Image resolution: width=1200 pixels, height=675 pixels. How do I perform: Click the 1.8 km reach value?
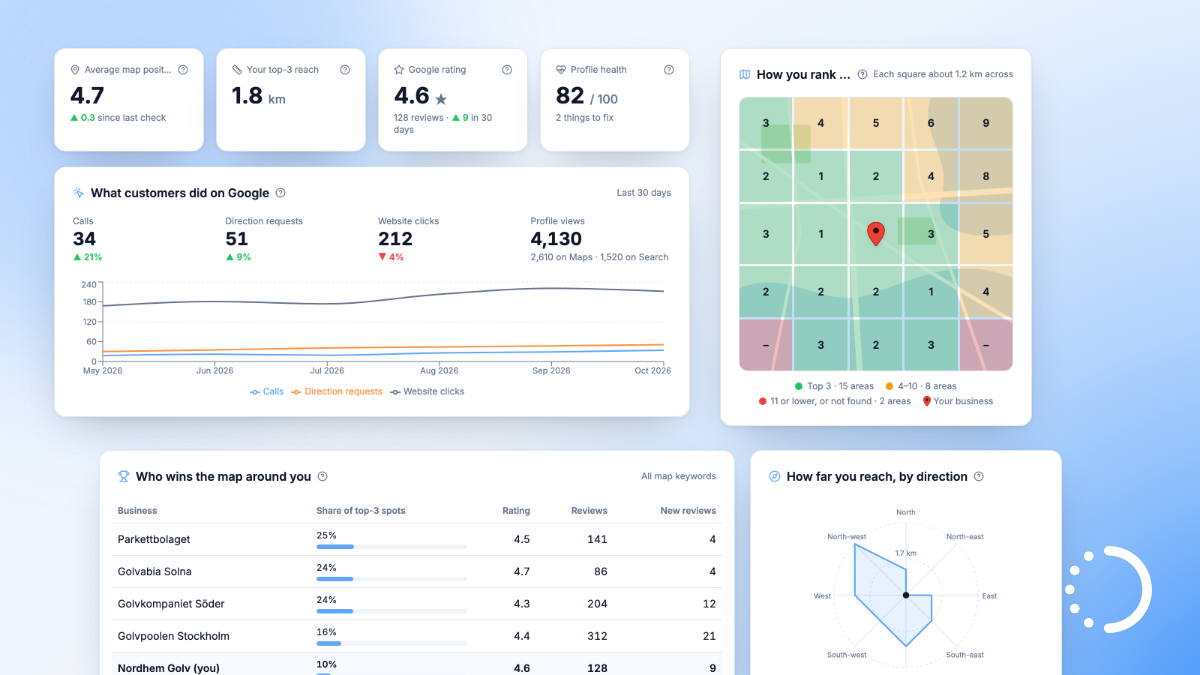click(x=259, y=96)
